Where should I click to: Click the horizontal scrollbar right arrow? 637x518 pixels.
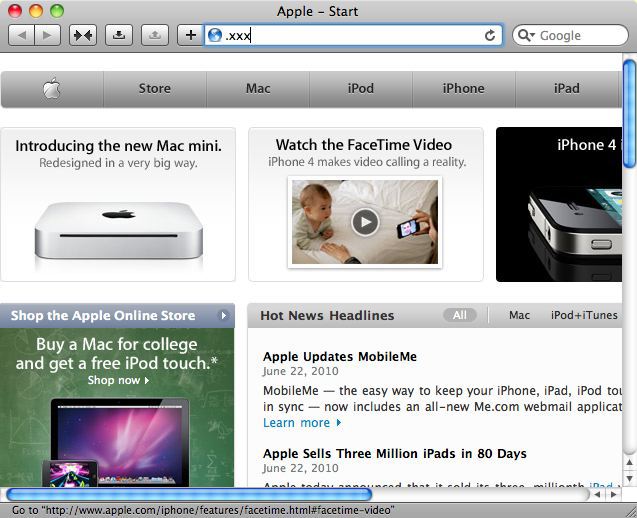(x=613, y=494)
